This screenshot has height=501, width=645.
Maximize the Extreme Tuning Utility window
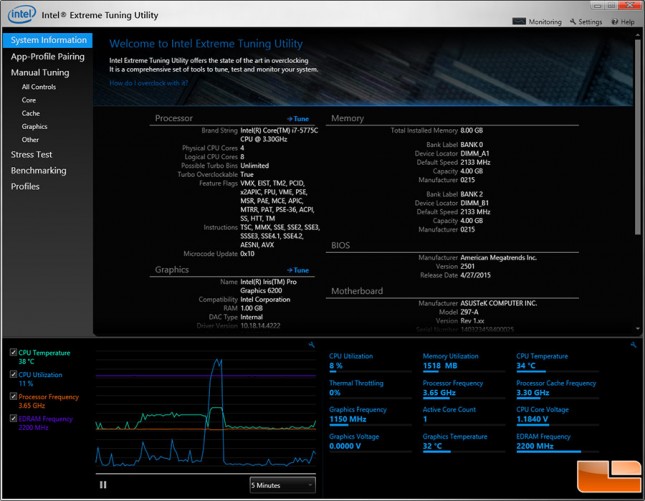point(611,5)
